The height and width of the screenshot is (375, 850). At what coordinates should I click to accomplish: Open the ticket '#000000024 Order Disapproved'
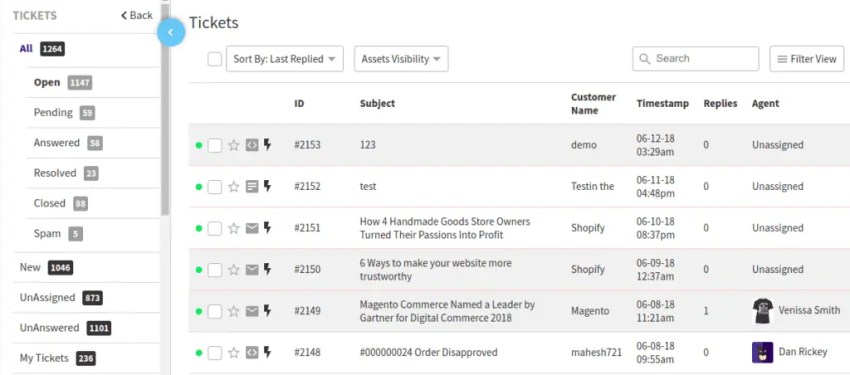coord(428,353)
